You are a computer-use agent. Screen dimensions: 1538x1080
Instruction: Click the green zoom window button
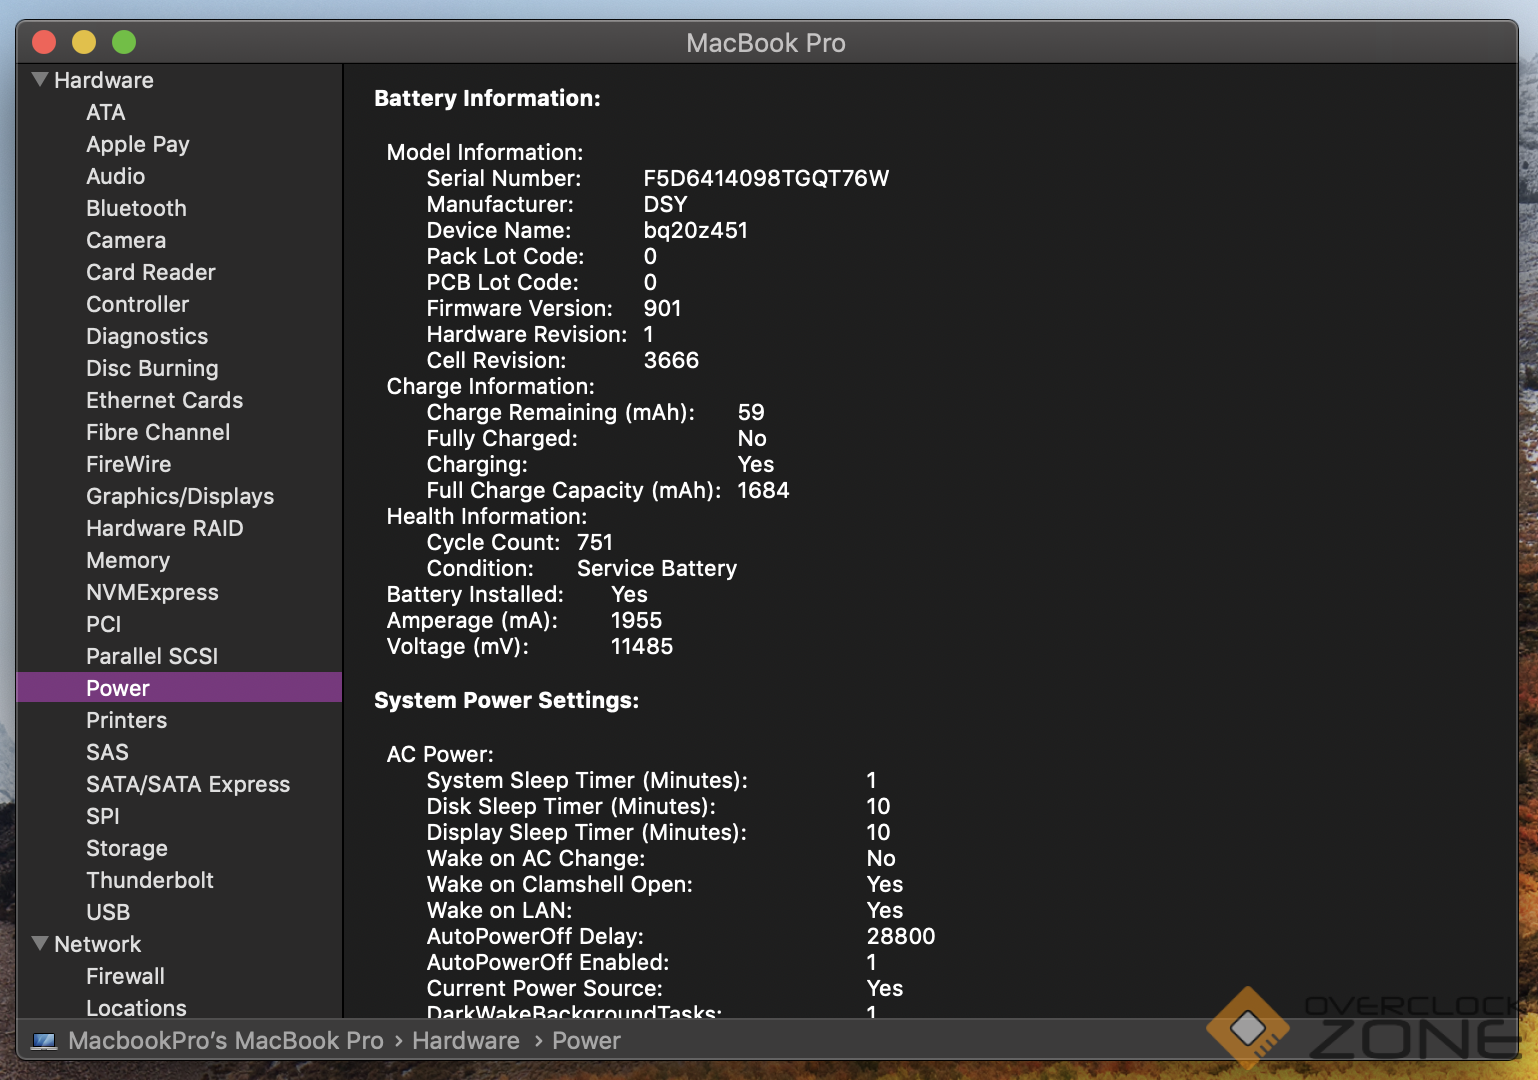124,42
